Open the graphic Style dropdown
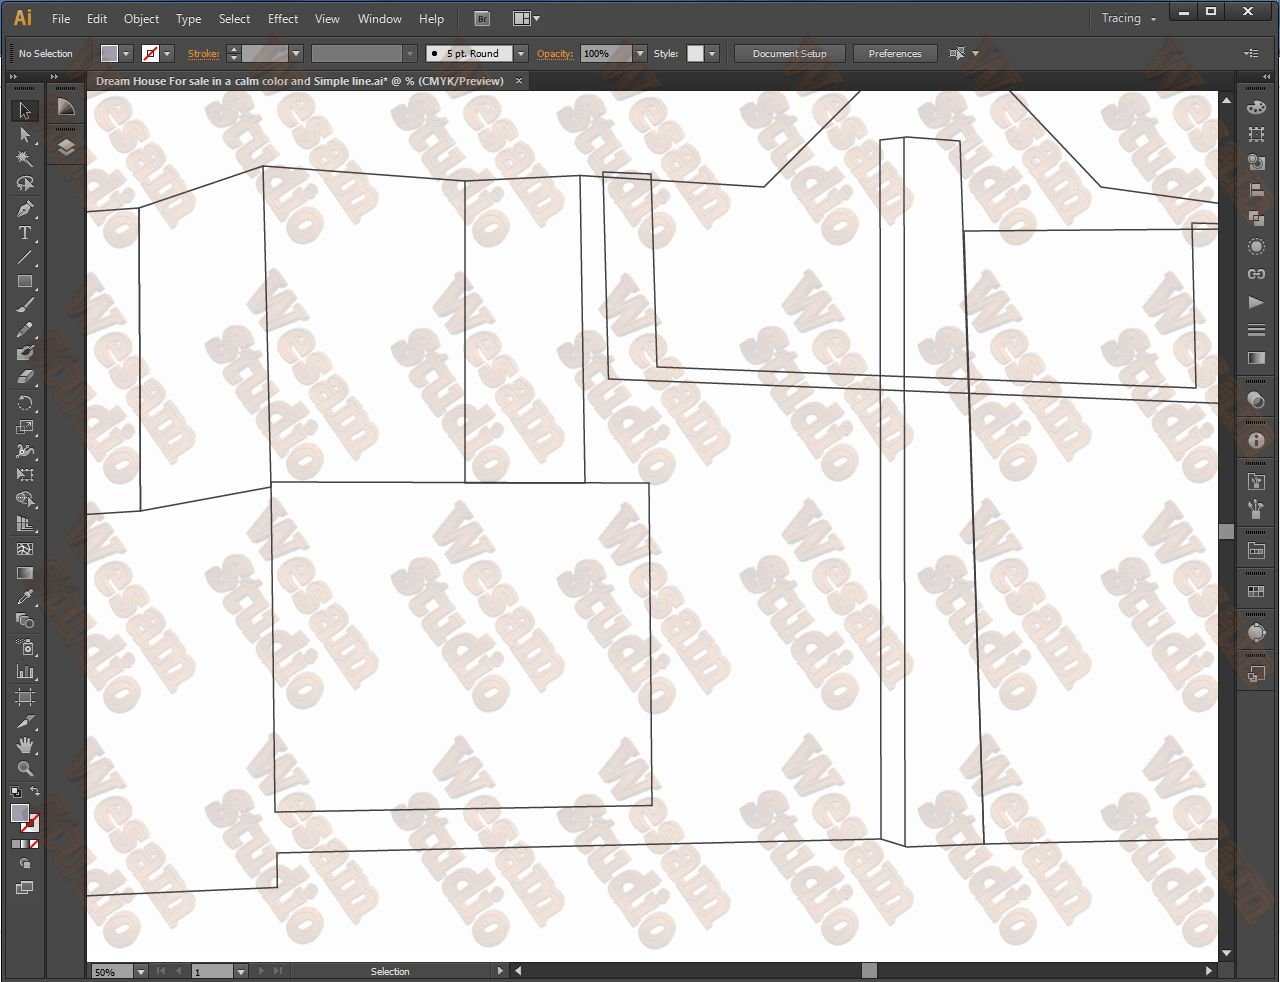The width and height of the screenshot is (1280, 982). 712,54
